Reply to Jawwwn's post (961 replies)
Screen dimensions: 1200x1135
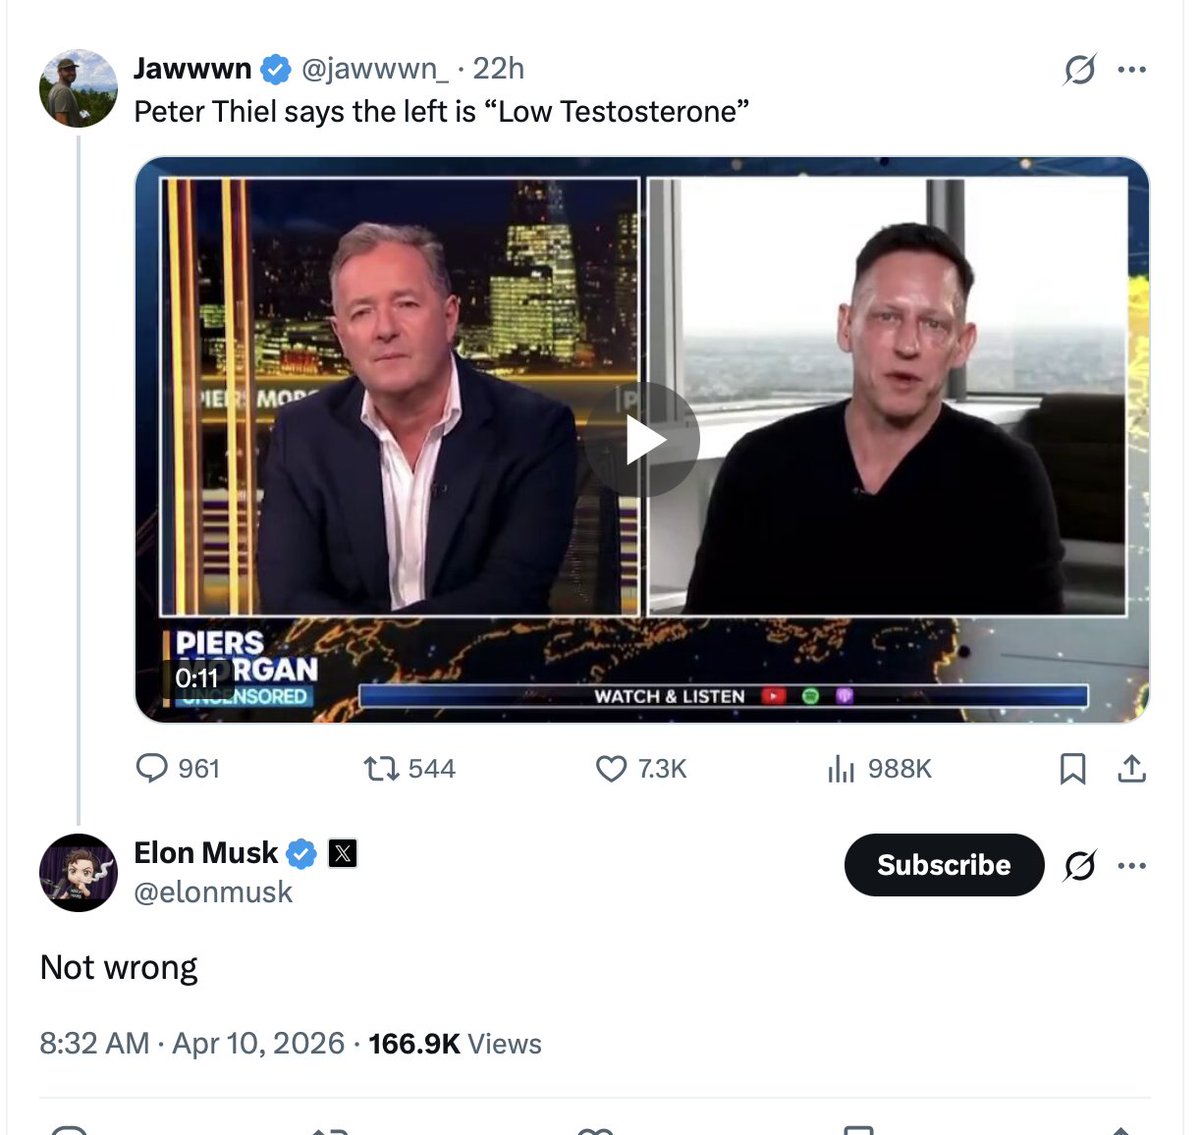point(152,768)
